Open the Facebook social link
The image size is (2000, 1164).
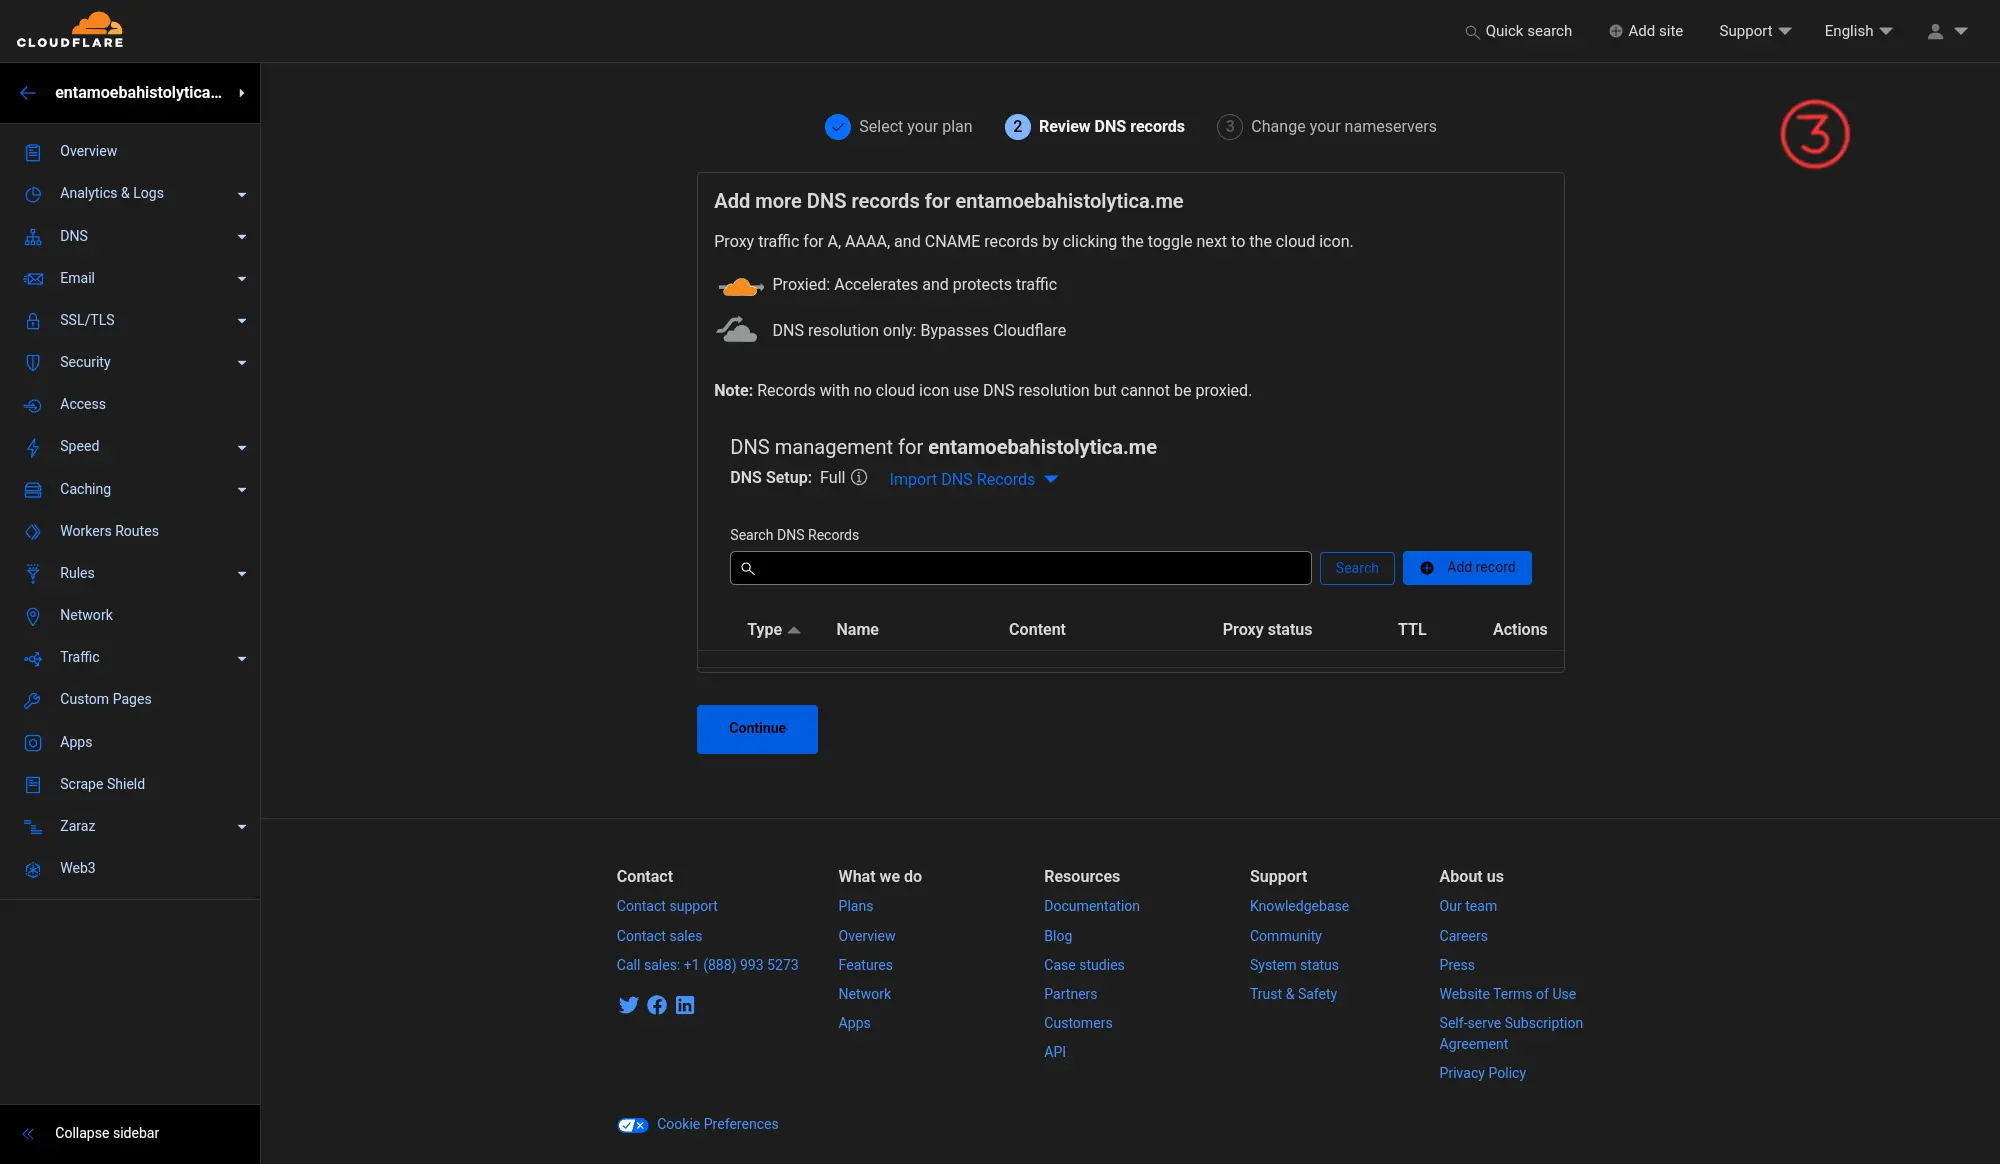click(x=657, y=1005)
